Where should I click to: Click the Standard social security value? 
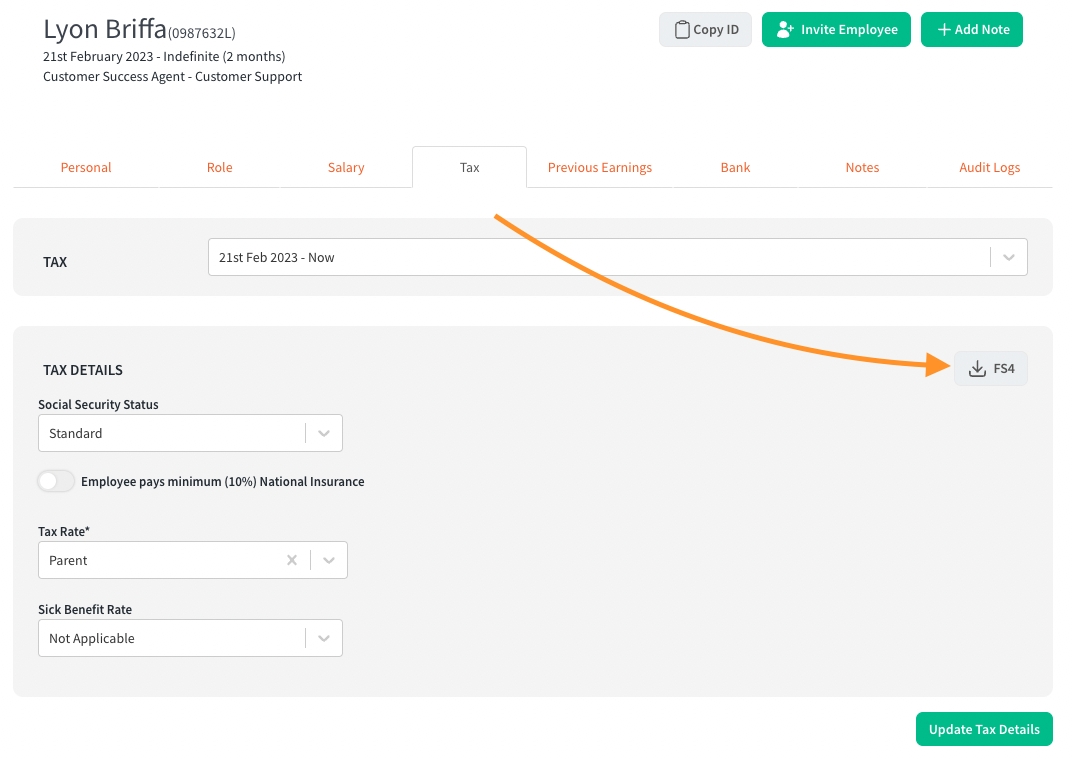(x=75, y=433)
